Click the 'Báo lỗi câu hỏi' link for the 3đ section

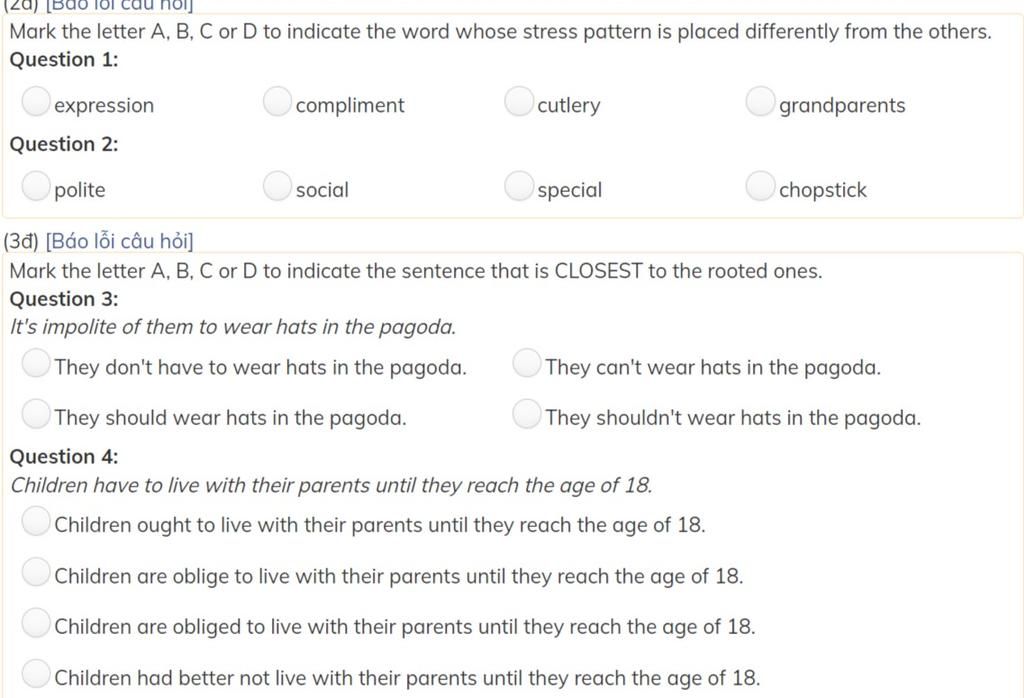pyautogui.click(x=120, y=241)
